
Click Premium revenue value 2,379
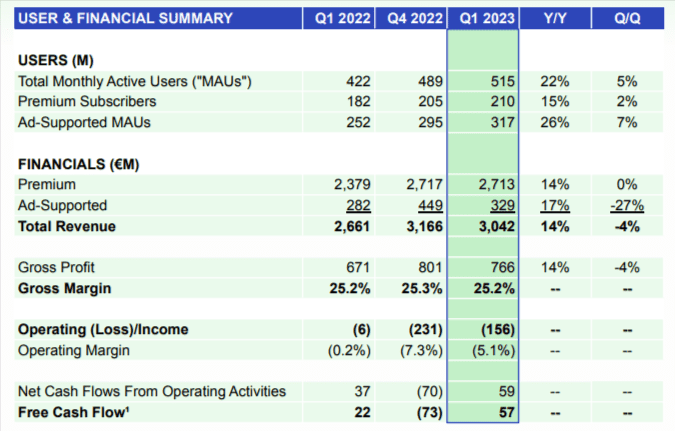point(352,185)
